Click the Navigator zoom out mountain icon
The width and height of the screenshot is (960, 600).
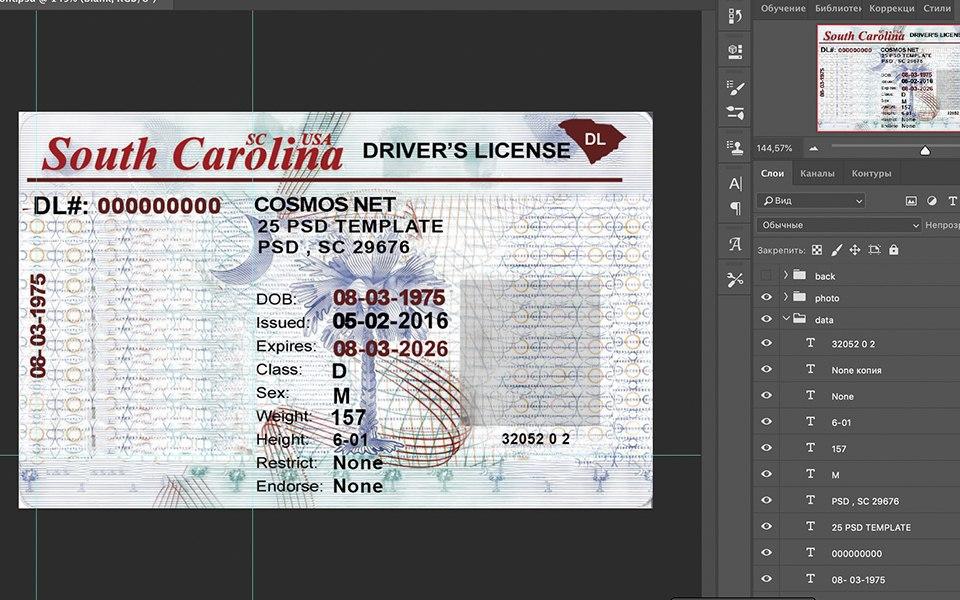pos(814,148)
